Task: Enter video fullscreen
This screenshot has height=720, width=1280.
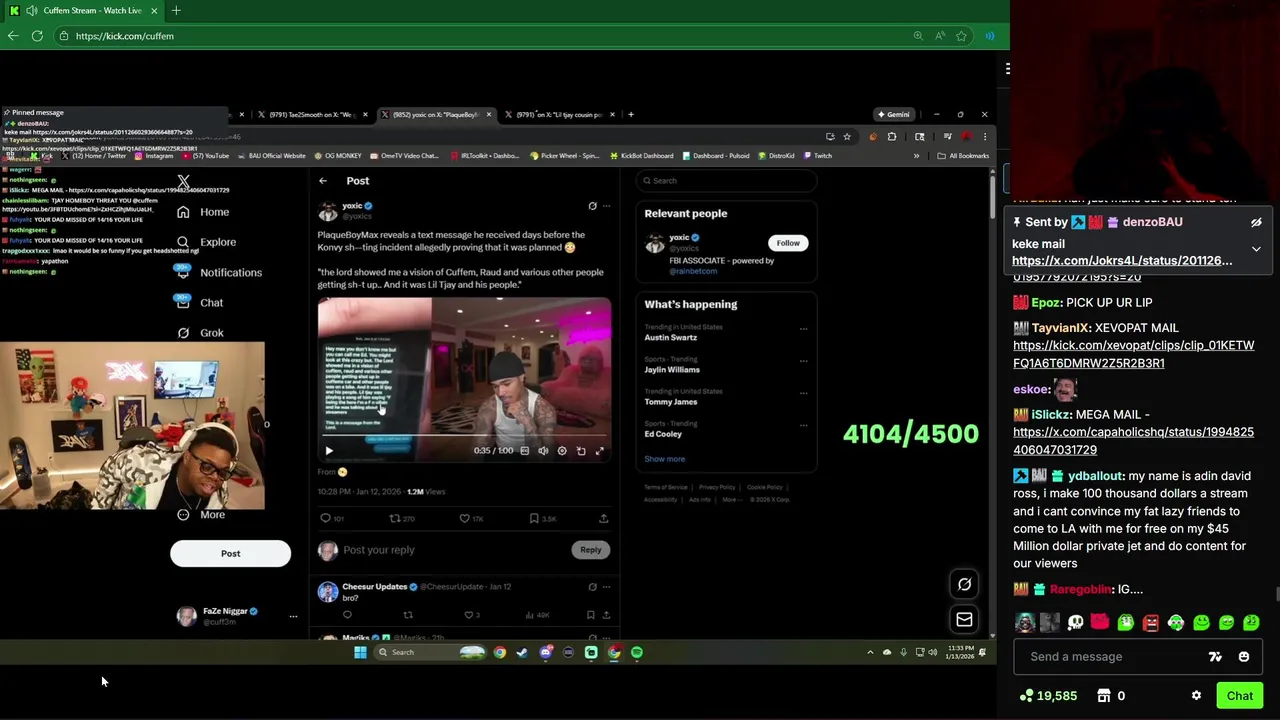Action: pyautogui.click(x=600, y=451)
